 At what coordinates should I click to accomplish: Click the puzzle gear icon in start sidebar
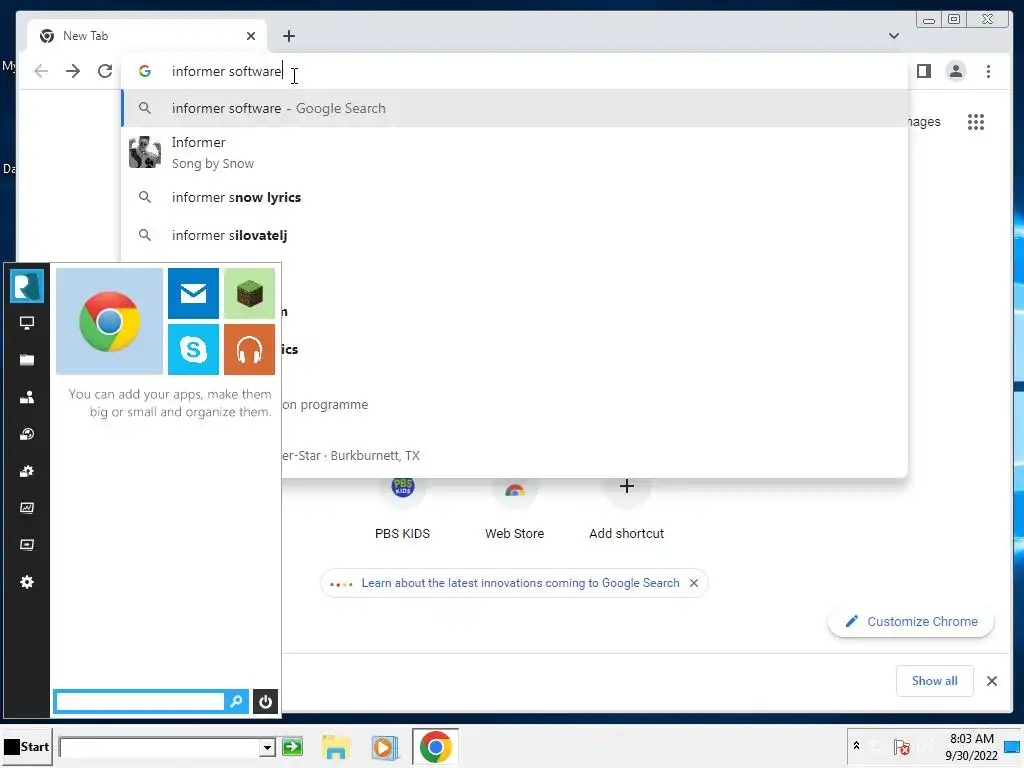point(27,471)
